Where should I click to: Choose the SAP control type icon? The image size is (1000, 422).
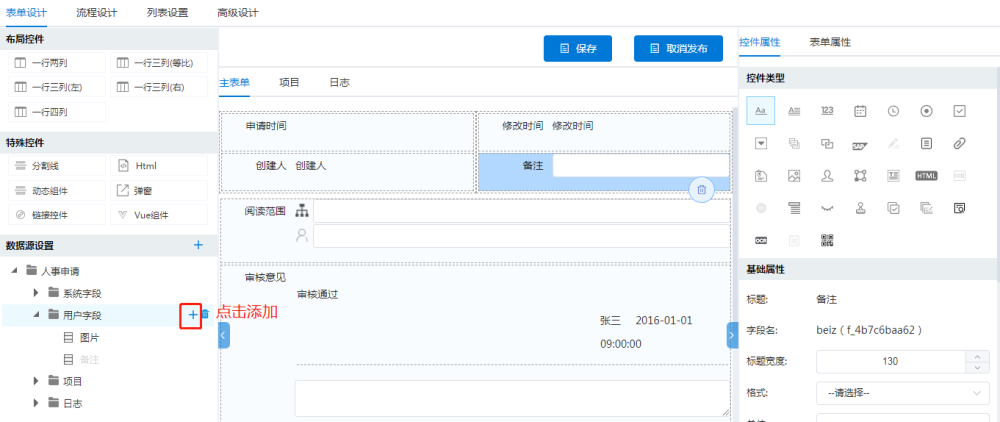(x=859, y=143)
